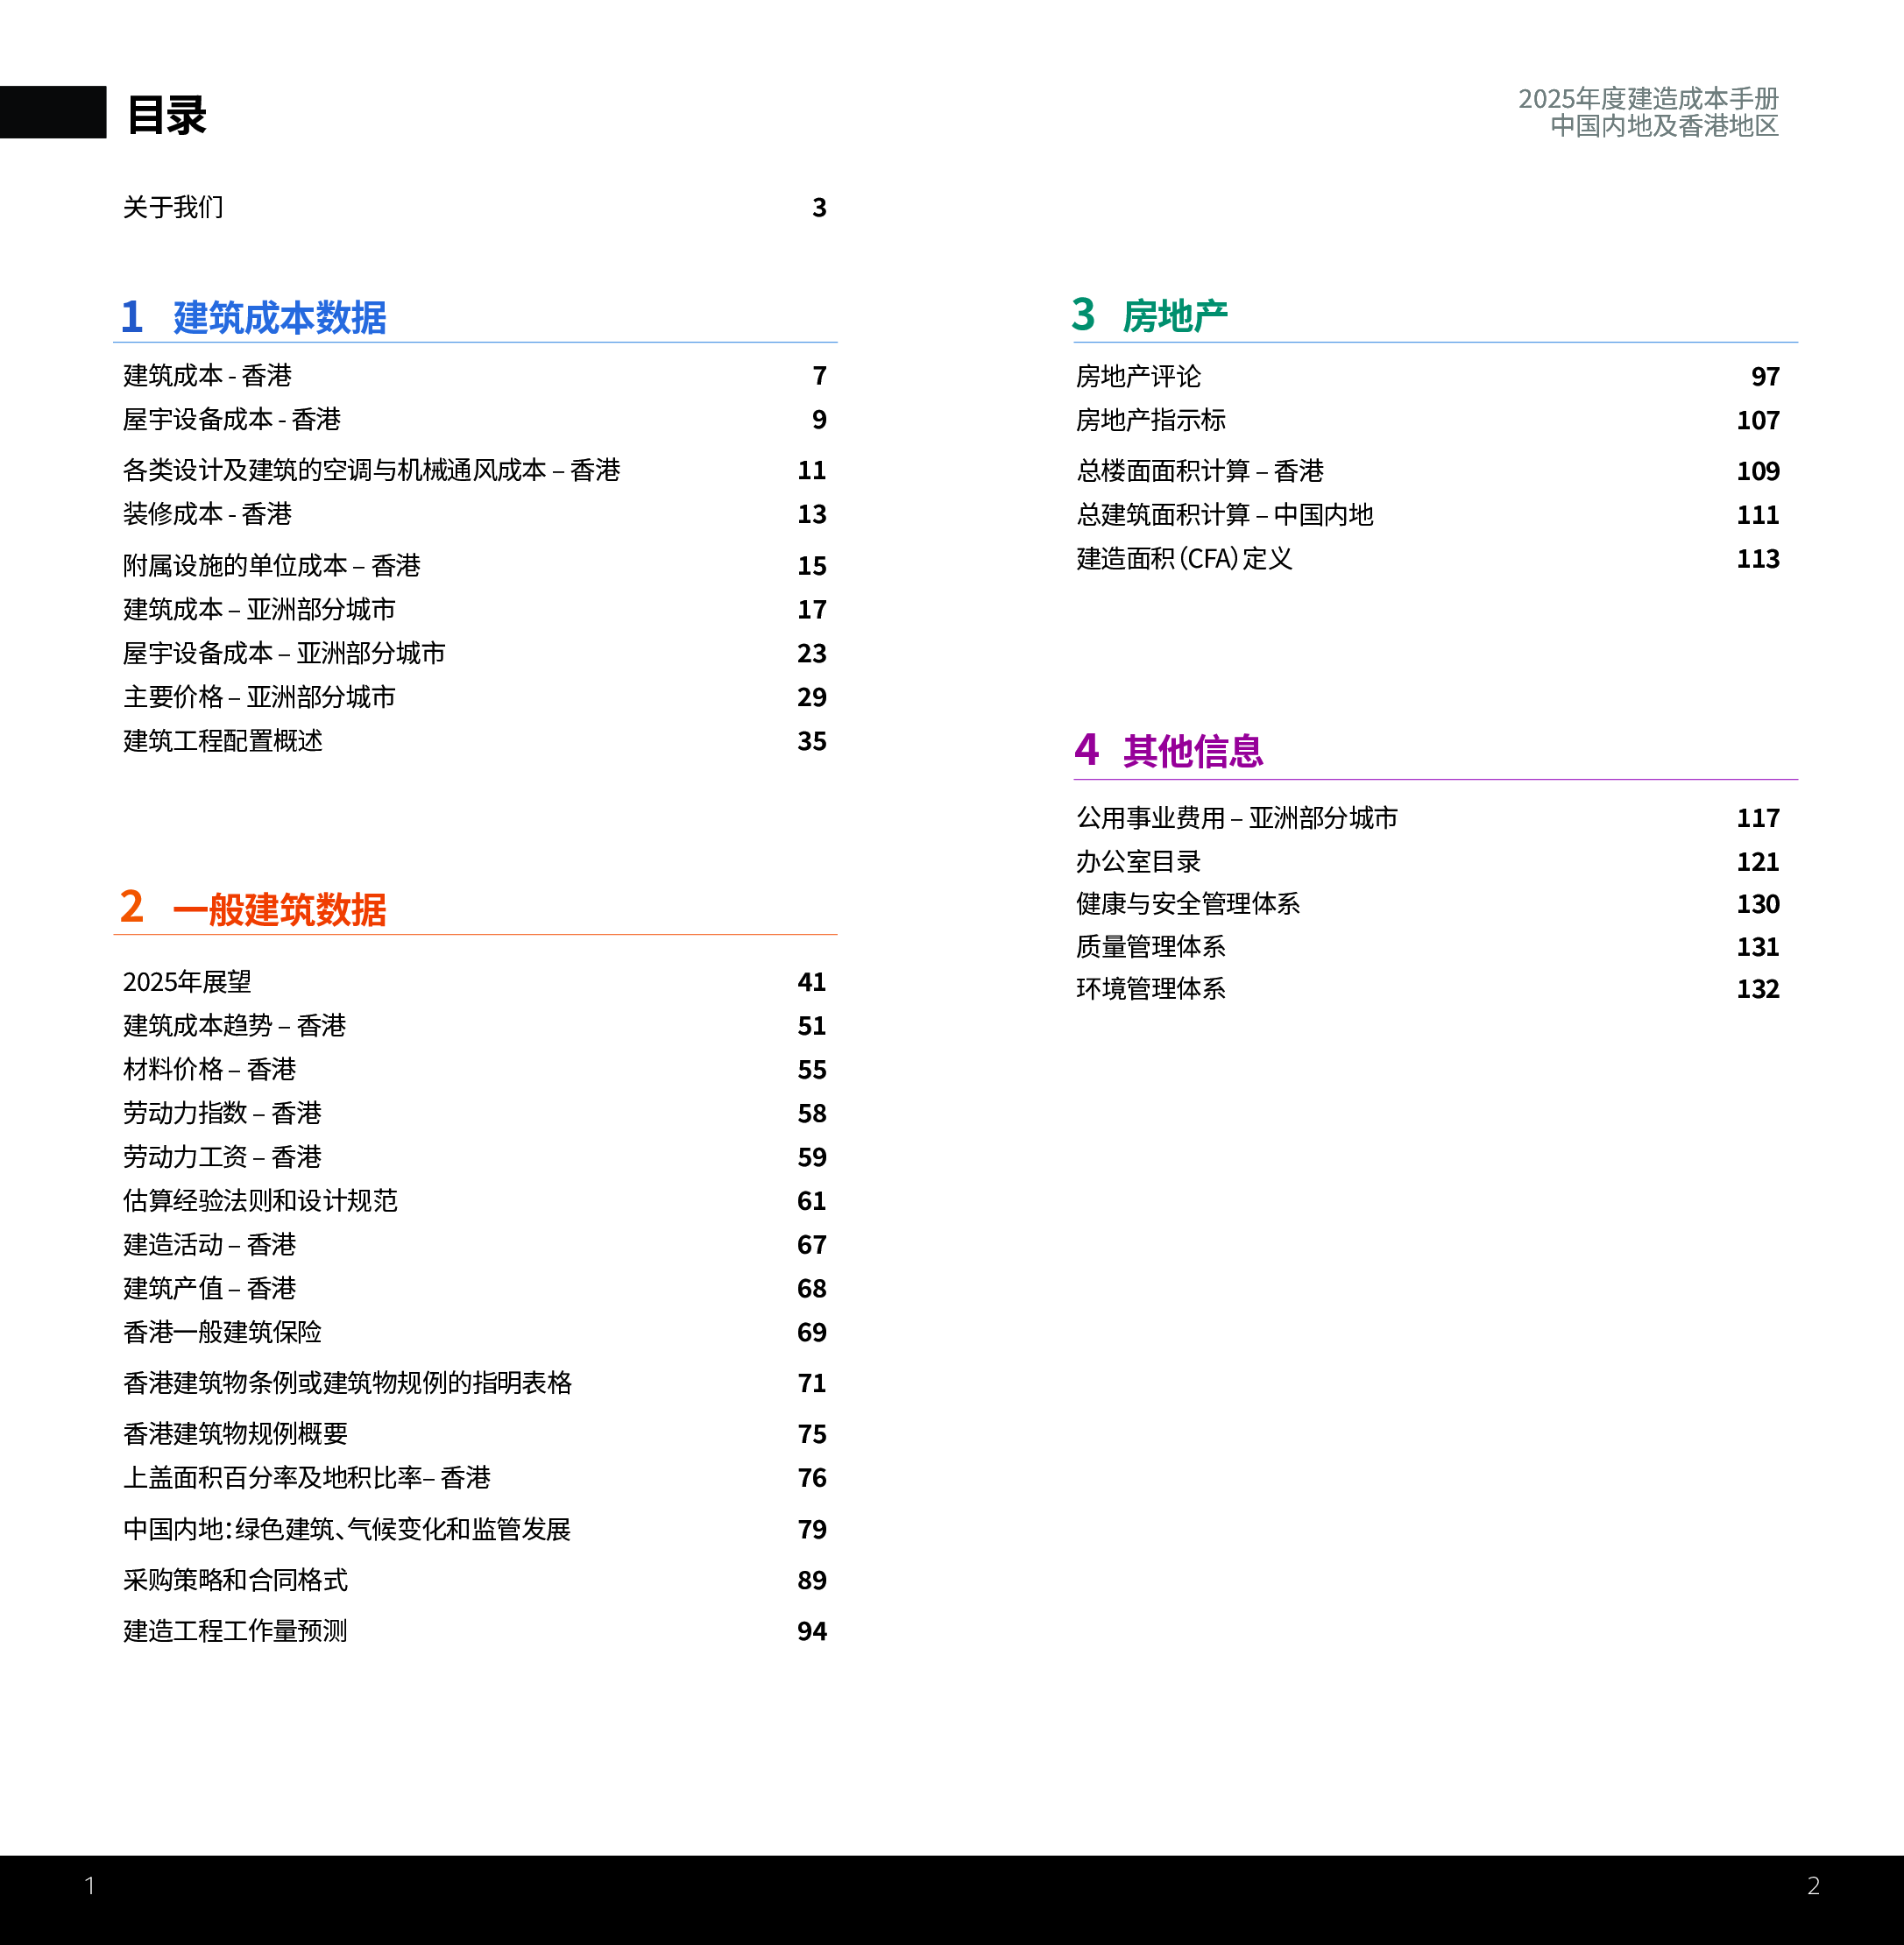
Task: Click page number 35 beside 建筑工程配置概述
Action: click(x=812, y=742)
